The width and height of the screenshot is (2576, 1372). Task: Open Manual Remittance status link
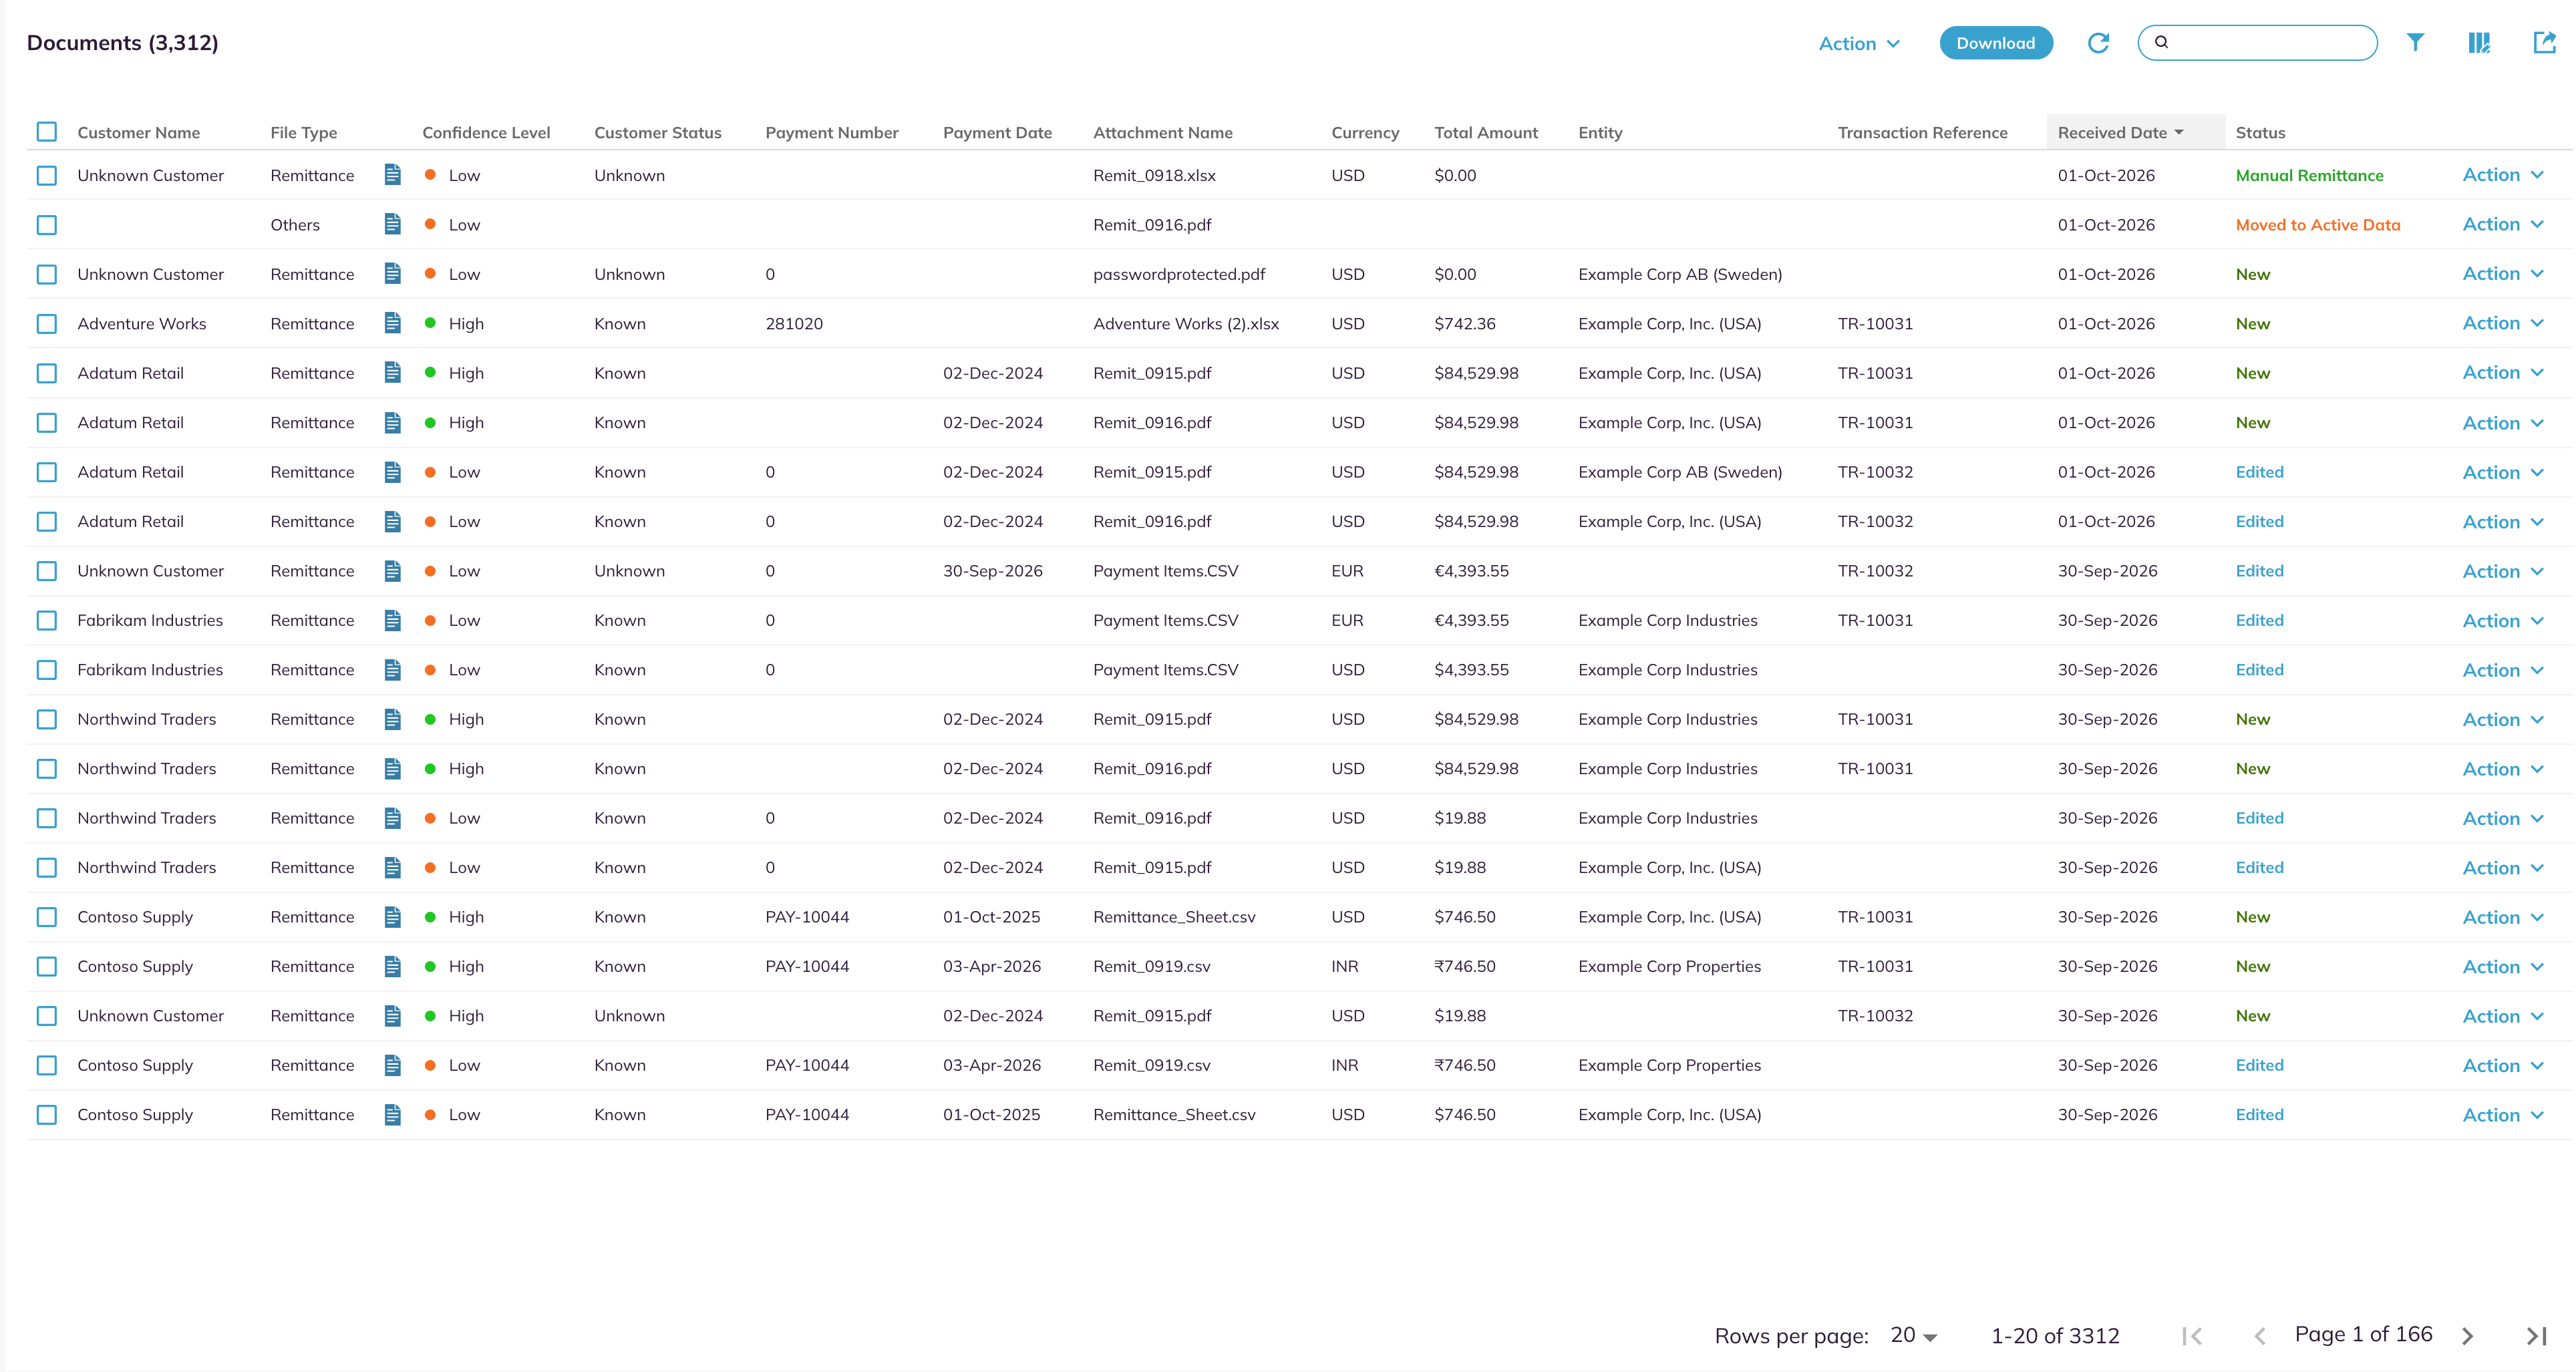(2309, 175)
